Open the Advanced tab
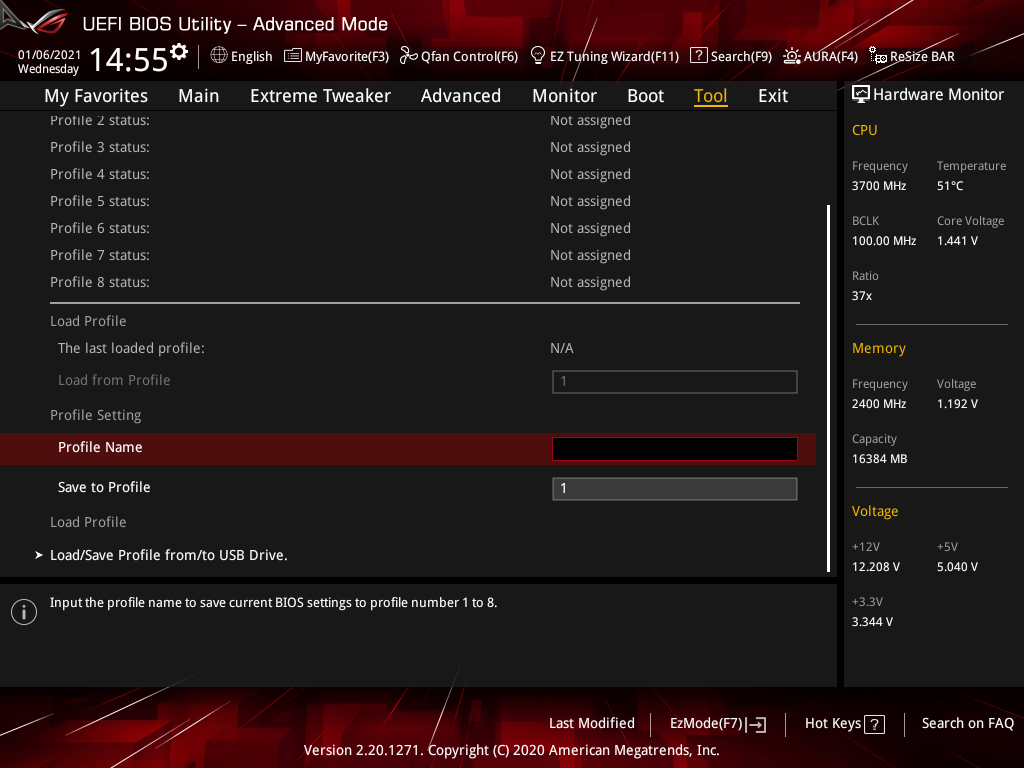 click(x=460, y=96)
